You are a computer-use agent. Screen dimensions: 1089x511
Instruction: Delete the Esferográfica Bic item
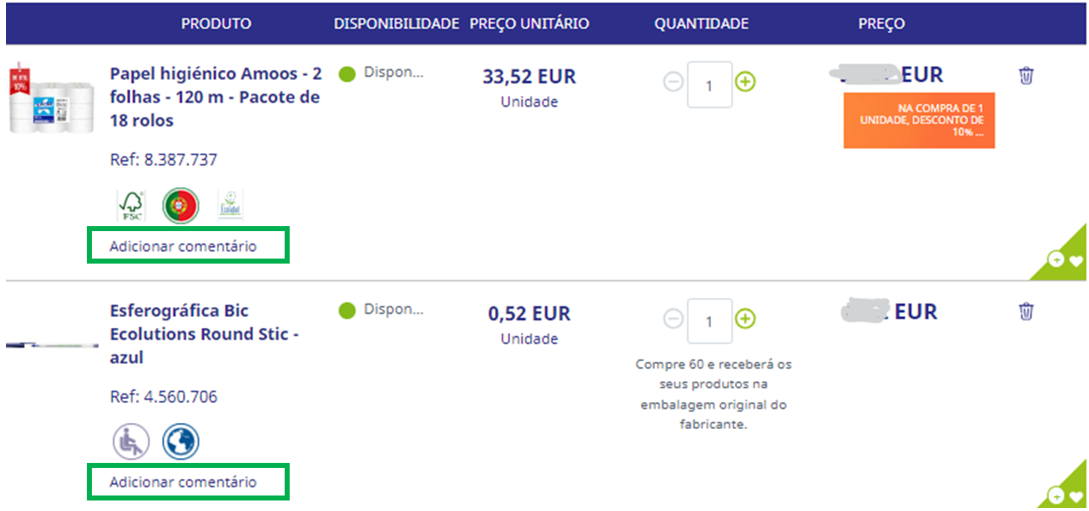pos(1026,311)
